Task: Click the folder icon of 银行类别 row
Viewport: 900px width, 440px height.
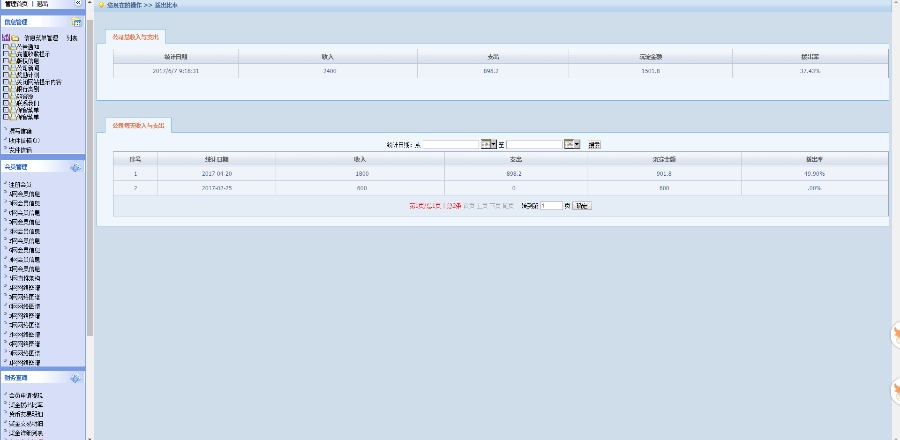Action: pyautogui.click(x=13, y=89)
